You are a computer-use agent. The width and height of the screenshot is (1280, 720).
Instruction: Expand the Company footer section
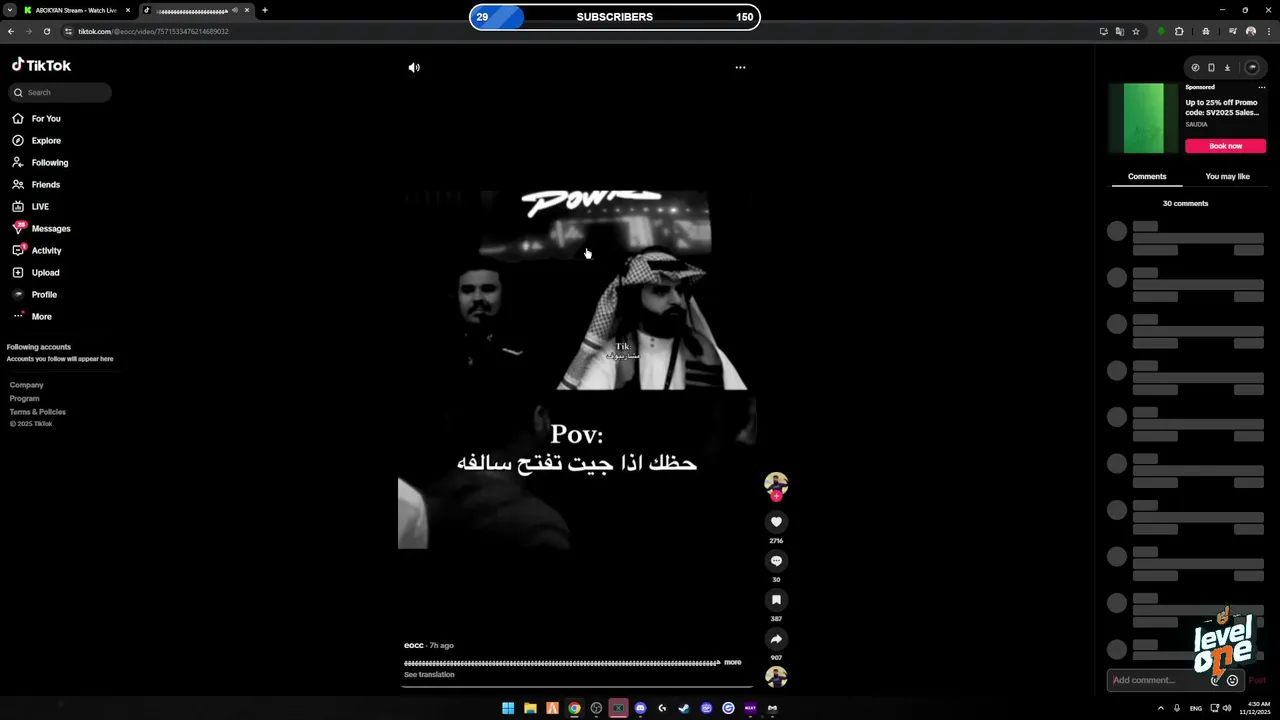[x=27, y=385]
